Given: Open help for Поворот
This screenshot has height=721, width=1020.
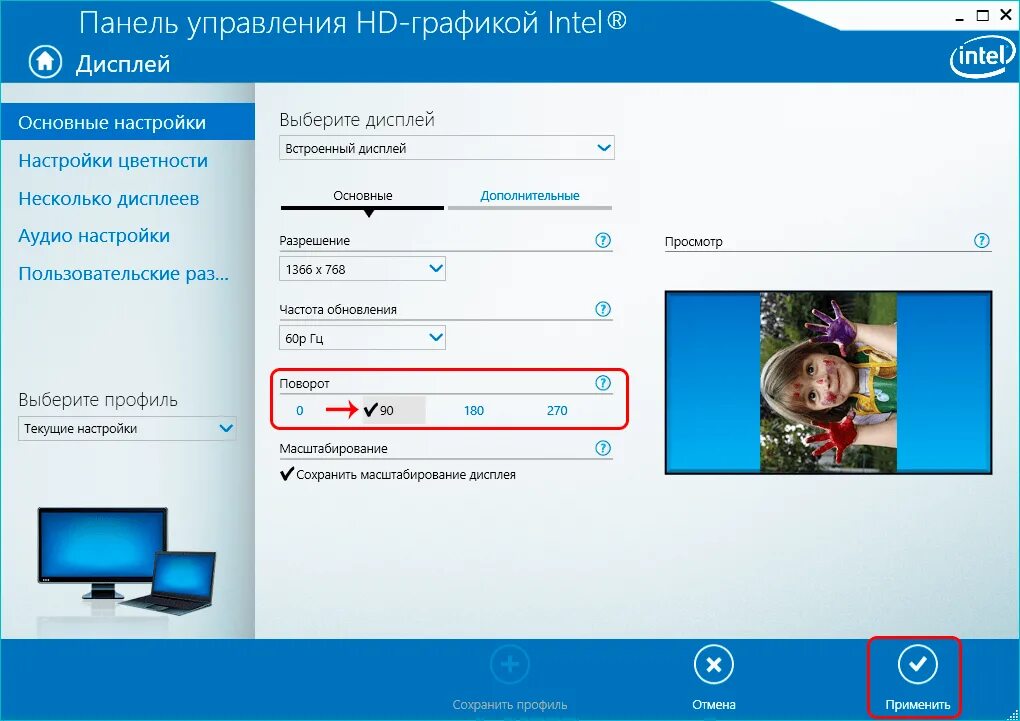Looking at the screenshot, I should tap(603, 383).
